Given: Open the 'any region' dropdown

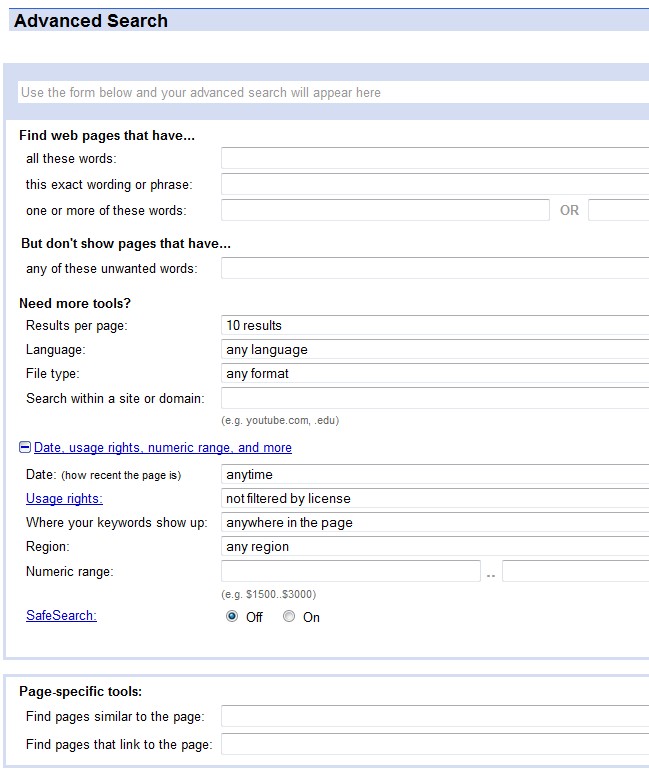Looking at the screenshot, I should [x=435, y=547].
